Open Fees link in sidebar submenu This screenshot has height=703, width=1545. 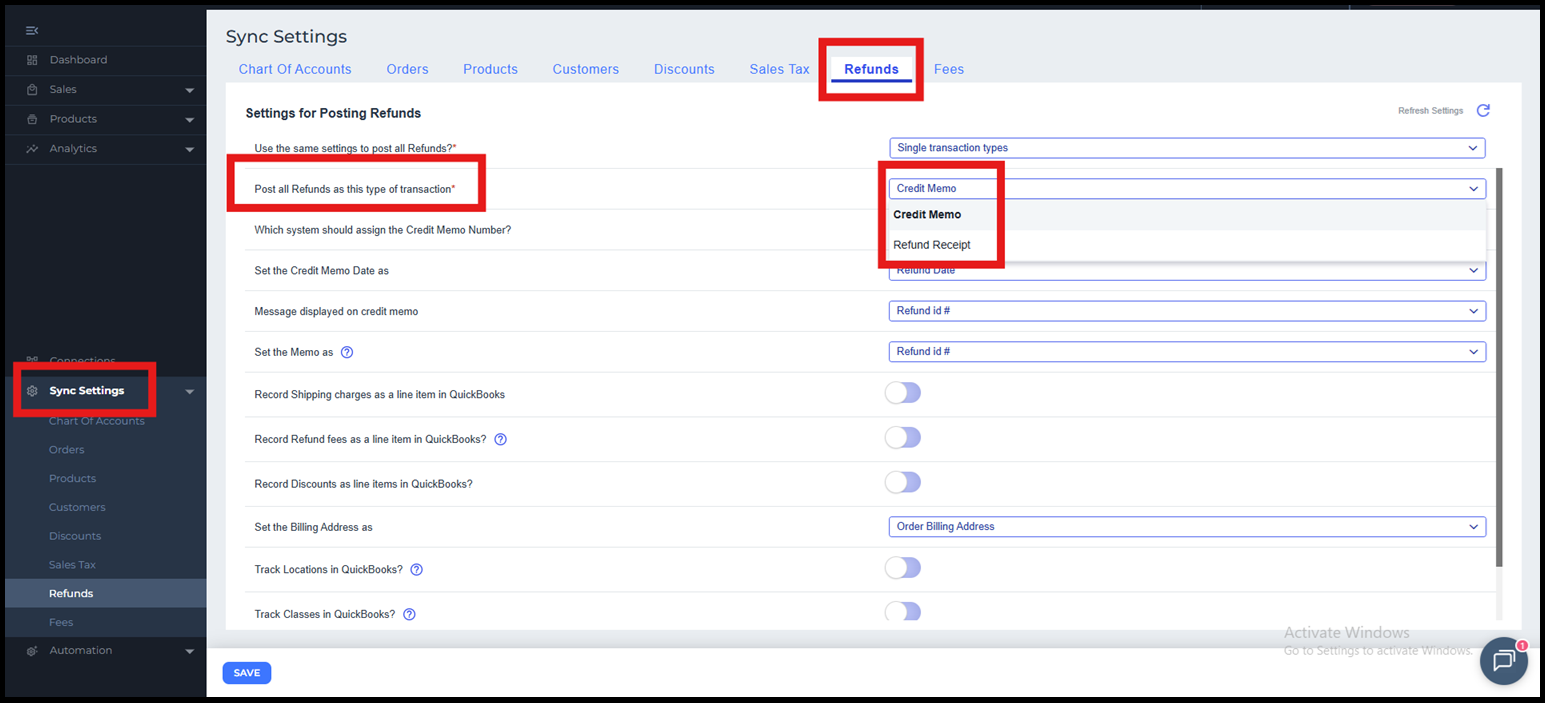point(61,622)
